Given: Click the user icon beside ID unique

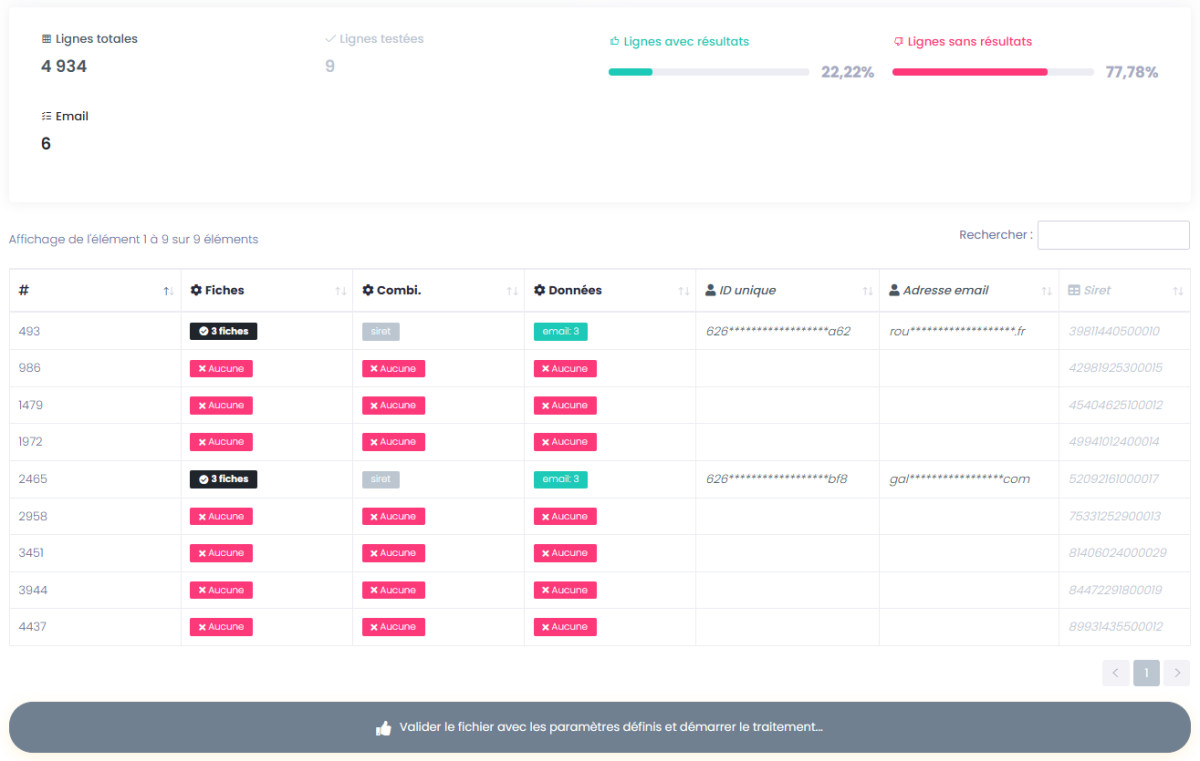Looking at the screenshot, I should (711, 290).
